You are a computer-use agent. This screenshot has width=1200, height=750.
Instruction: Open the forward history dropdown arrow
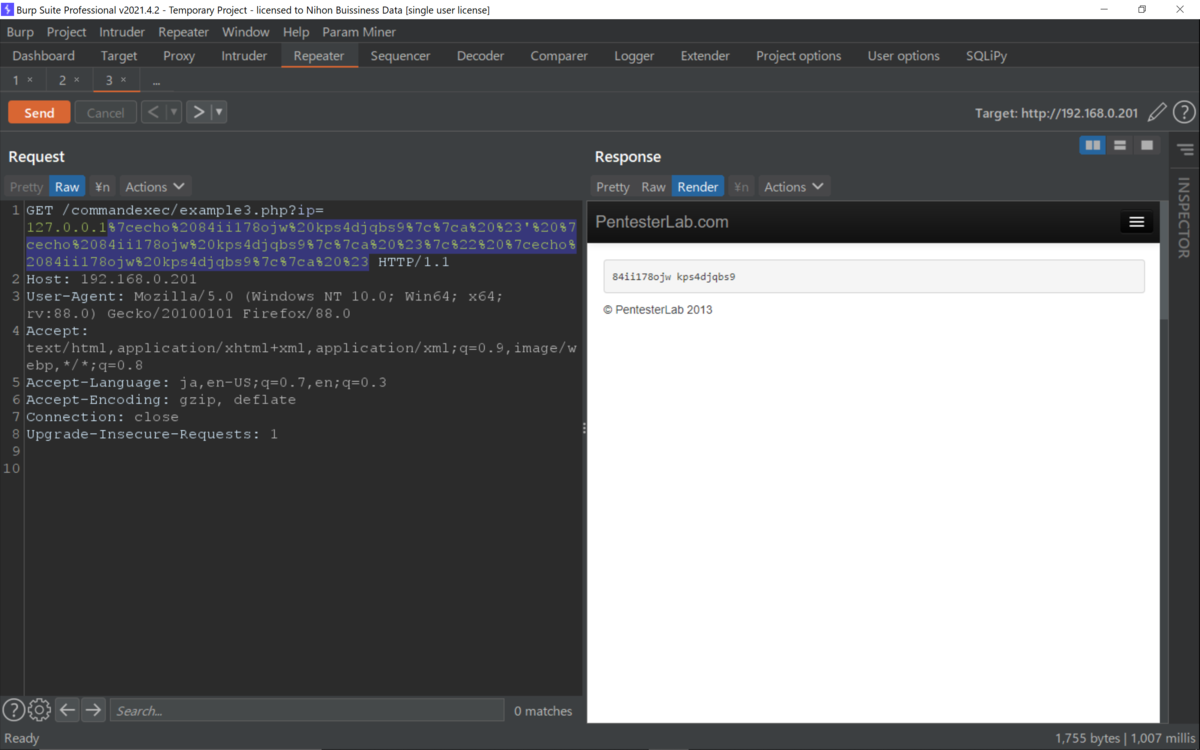point(219,112)
